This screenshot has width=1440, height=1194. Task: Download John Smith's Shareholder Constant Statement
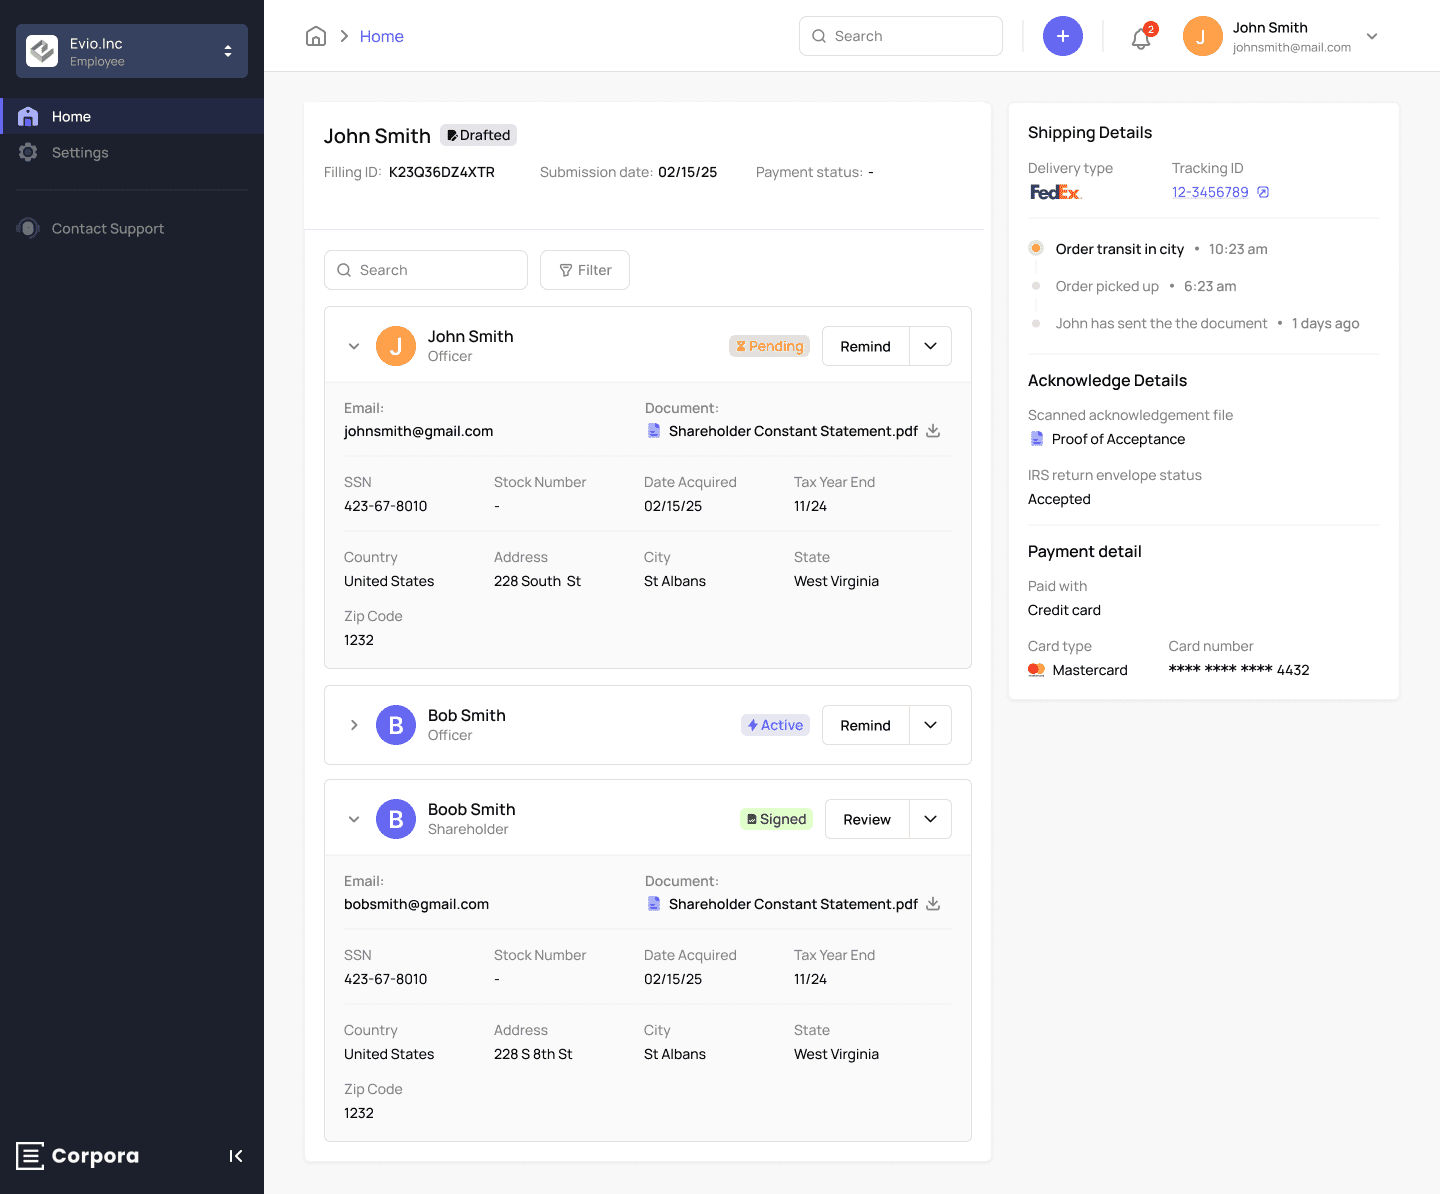[x=933, y=431]
